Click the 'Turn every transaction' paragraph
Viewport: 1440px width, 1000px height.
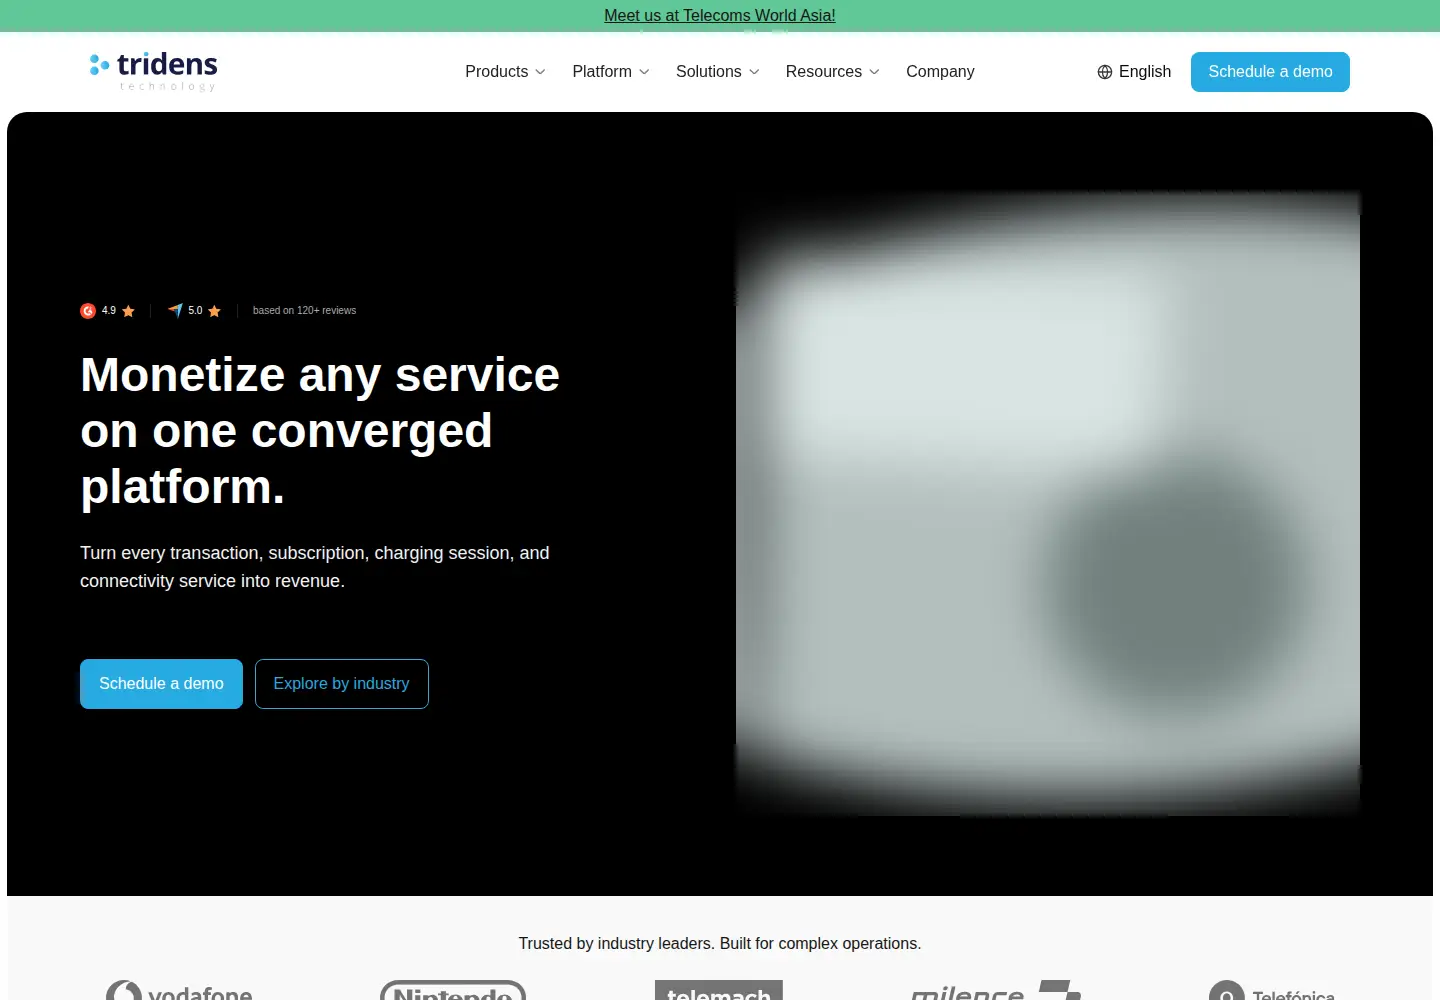(315, 567)
